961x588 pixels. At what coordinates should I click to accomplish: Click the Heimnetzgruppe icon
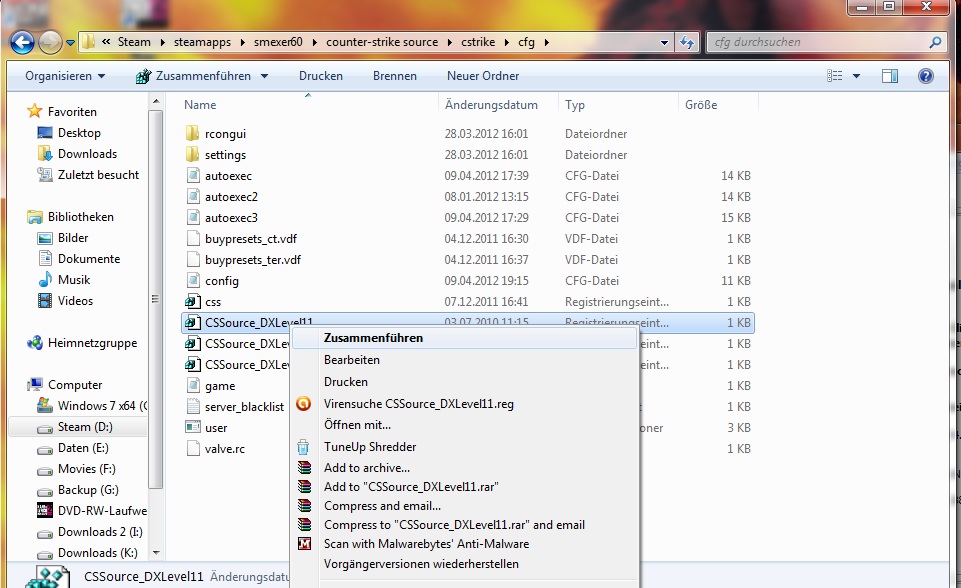point(34,343)
